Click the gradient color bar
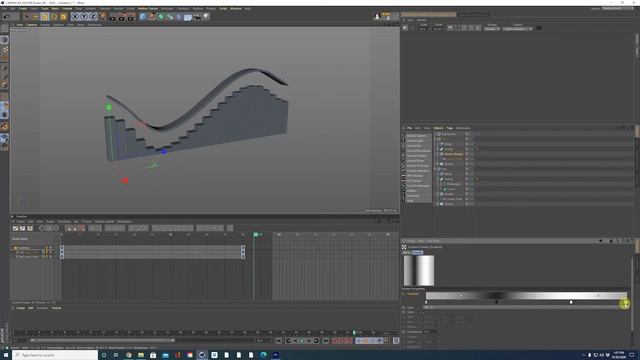The image size is (640, 360). (x=526, y=296)
